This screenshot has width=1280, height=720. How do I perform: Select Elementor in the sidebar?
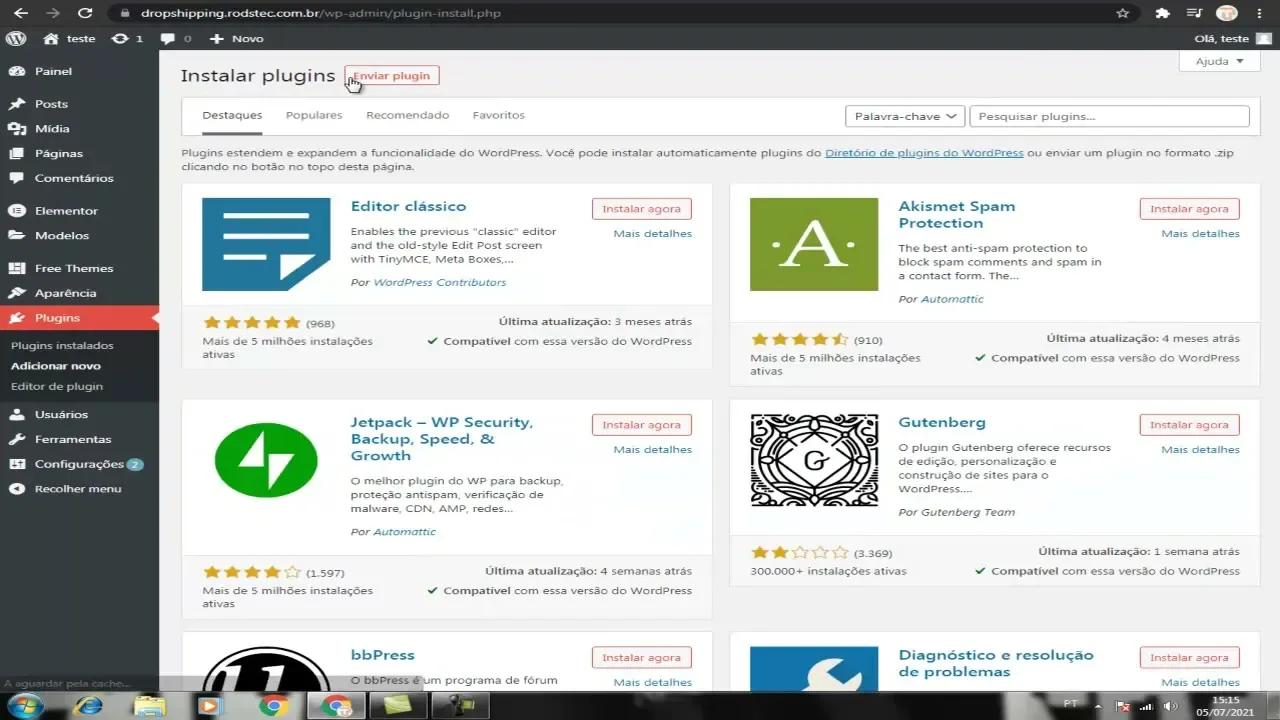[x=65, y=210]
